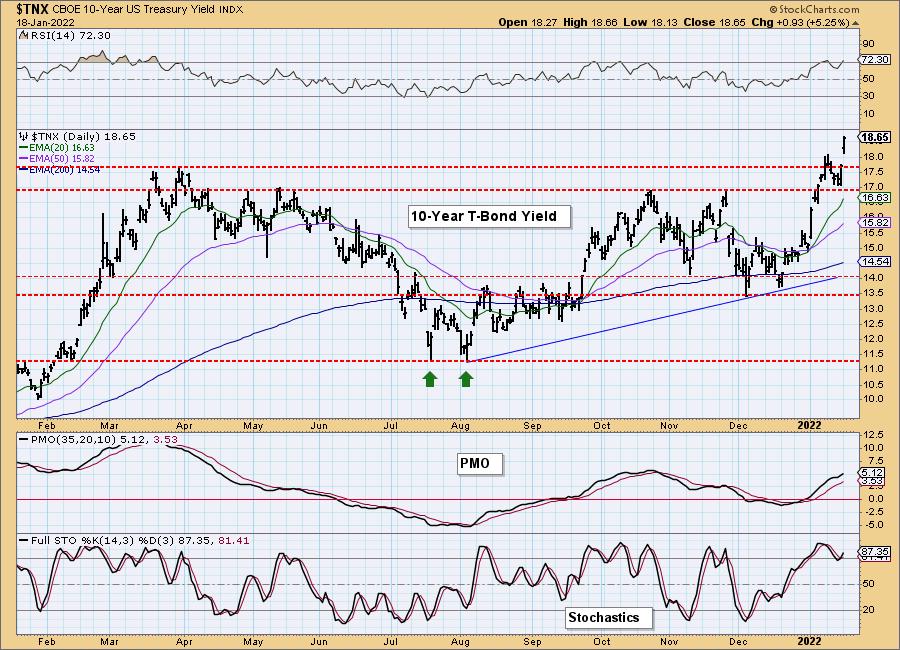Click the 16.63 EMA tag on right axis
Viewport: 900px width, 650px height.
(x=875, y=198)
